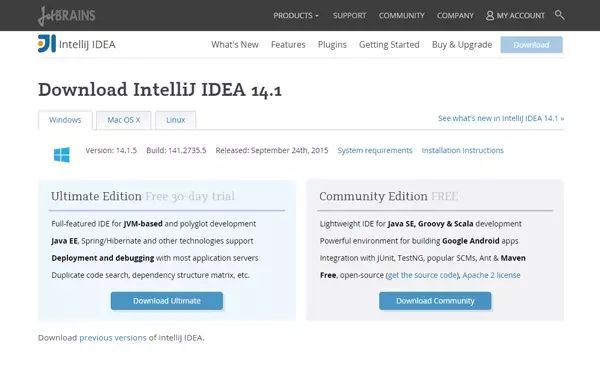Open the Features page
Viewport: 600px width, 379px height.
pos(288,45)
